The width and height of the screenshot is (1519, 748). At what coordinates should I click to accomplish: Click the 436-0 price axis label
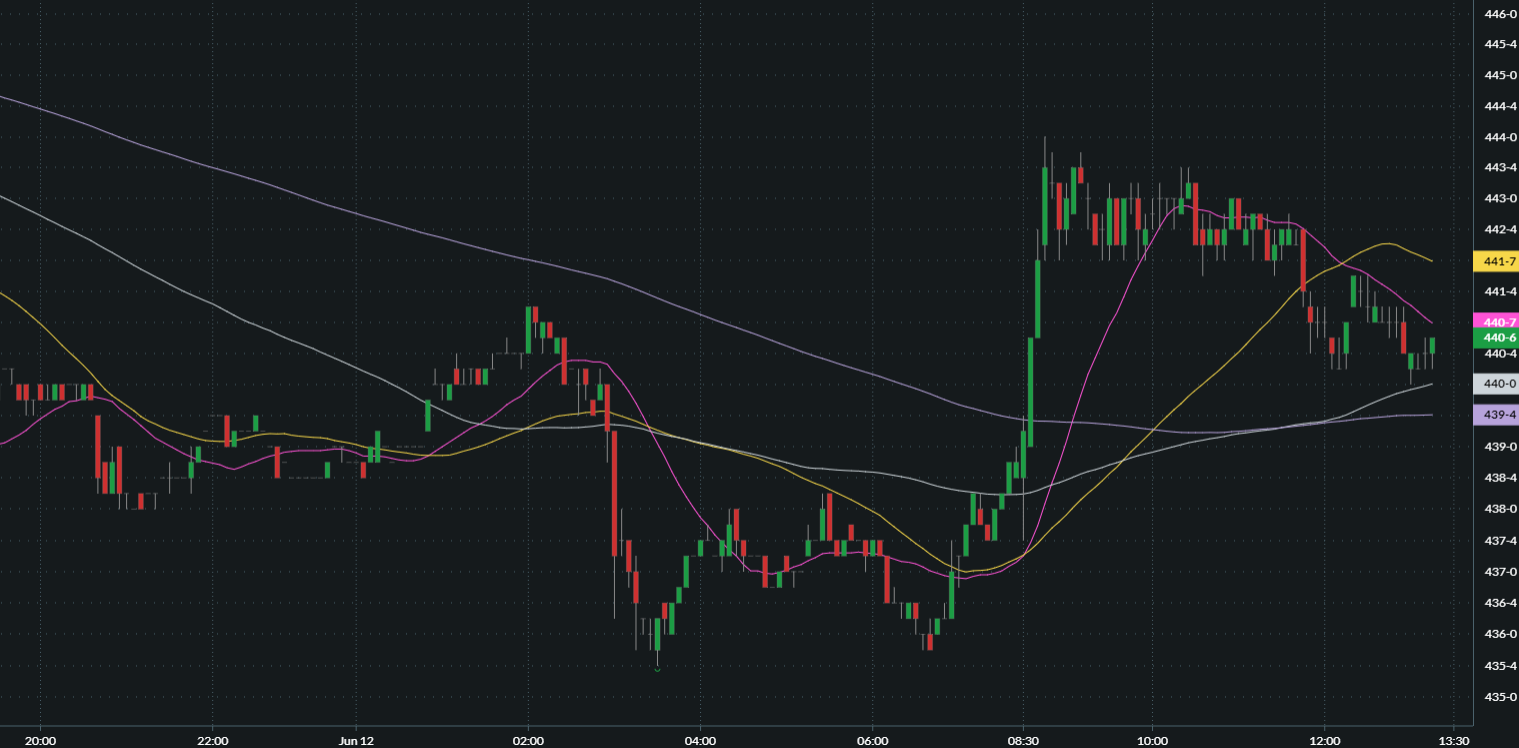(x=1501, y=634)
